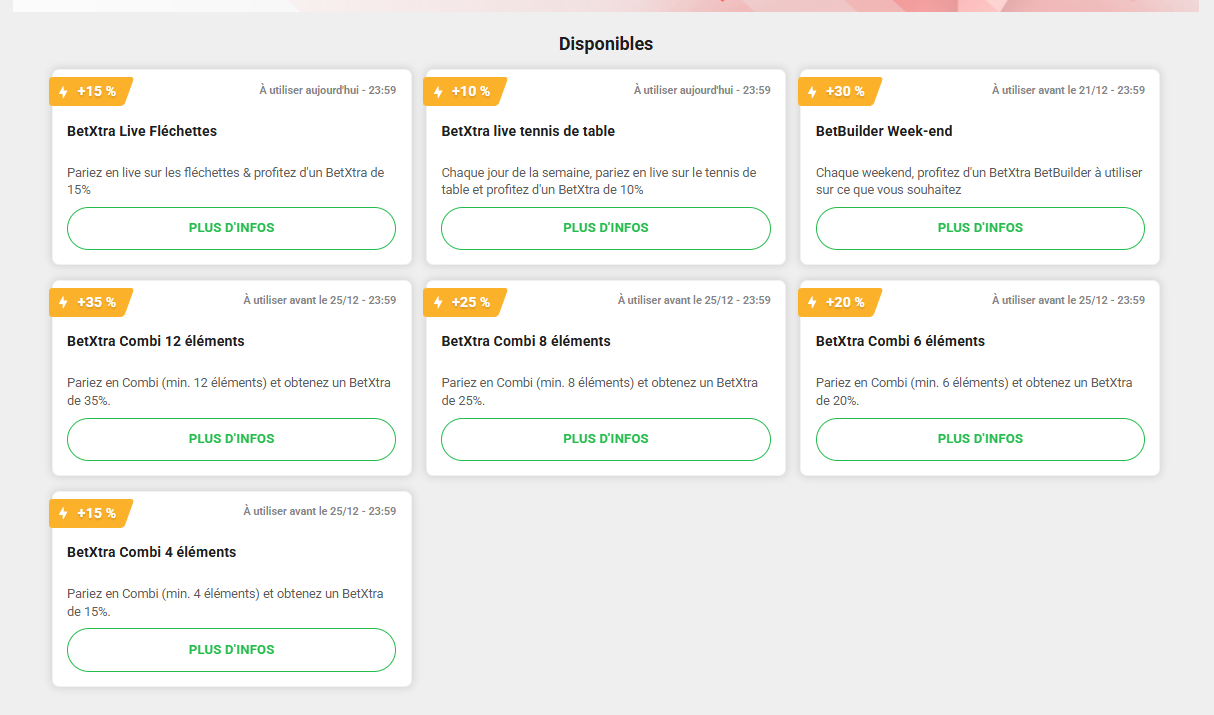Select the BetXtra live tennis de table title

[x=528, y=131]
